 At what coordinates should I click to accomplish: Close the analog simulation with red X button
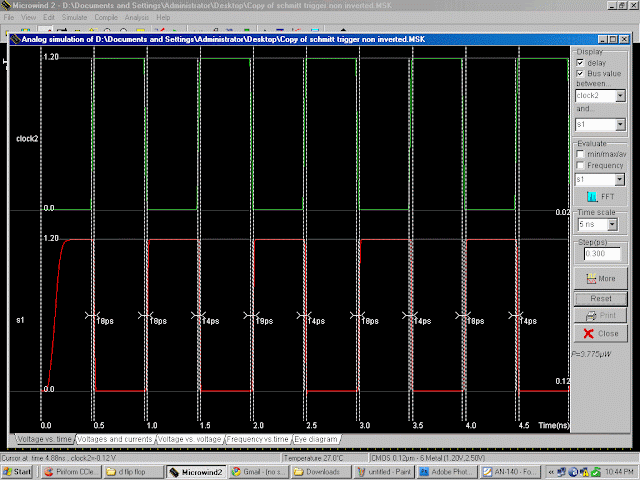click(600, 333)
